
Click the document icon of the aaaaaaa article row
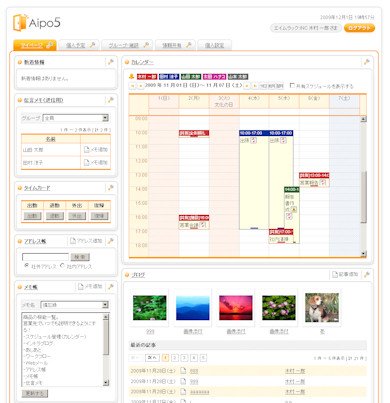(183, 392)
